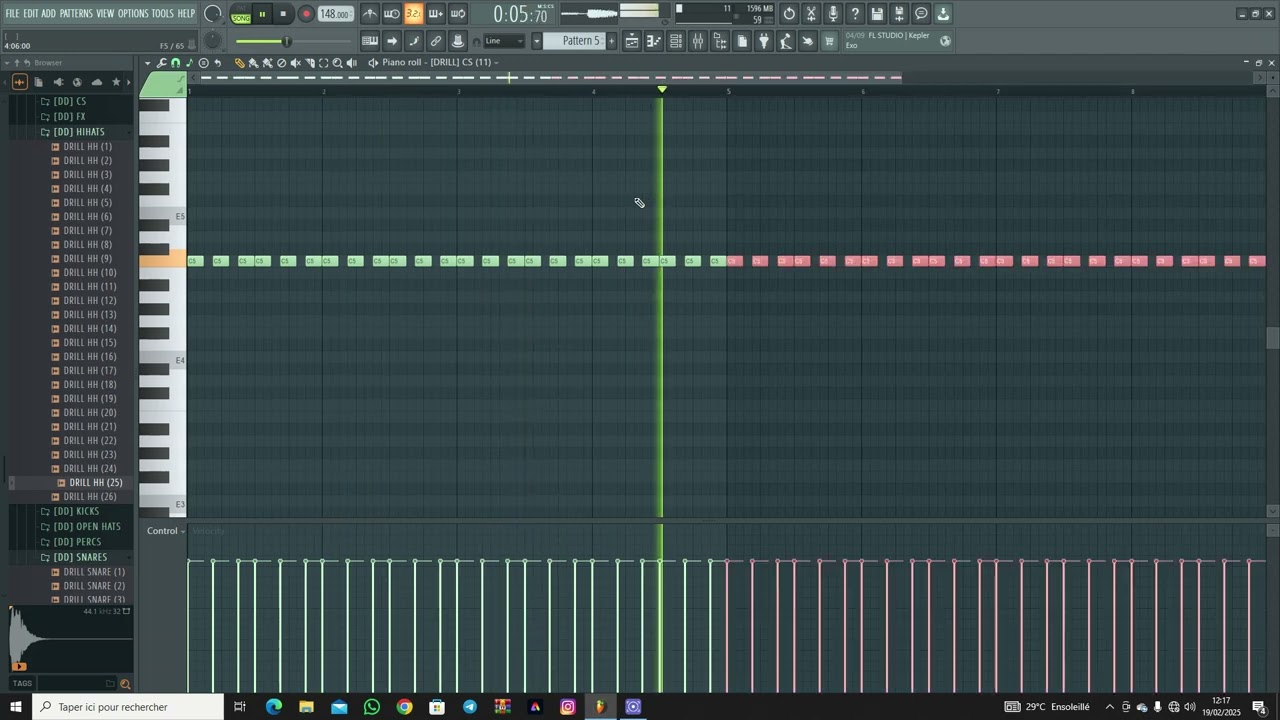This screenshot has height=720, width=1280.
Task: Select the Mute tool in piano roll
Action: coord(296,63)
